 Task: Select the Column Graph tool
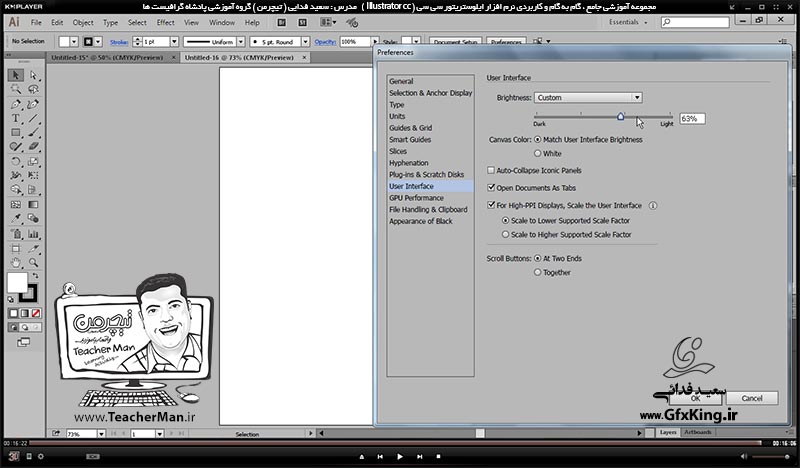pyautogui.click(x=34, y=234)
